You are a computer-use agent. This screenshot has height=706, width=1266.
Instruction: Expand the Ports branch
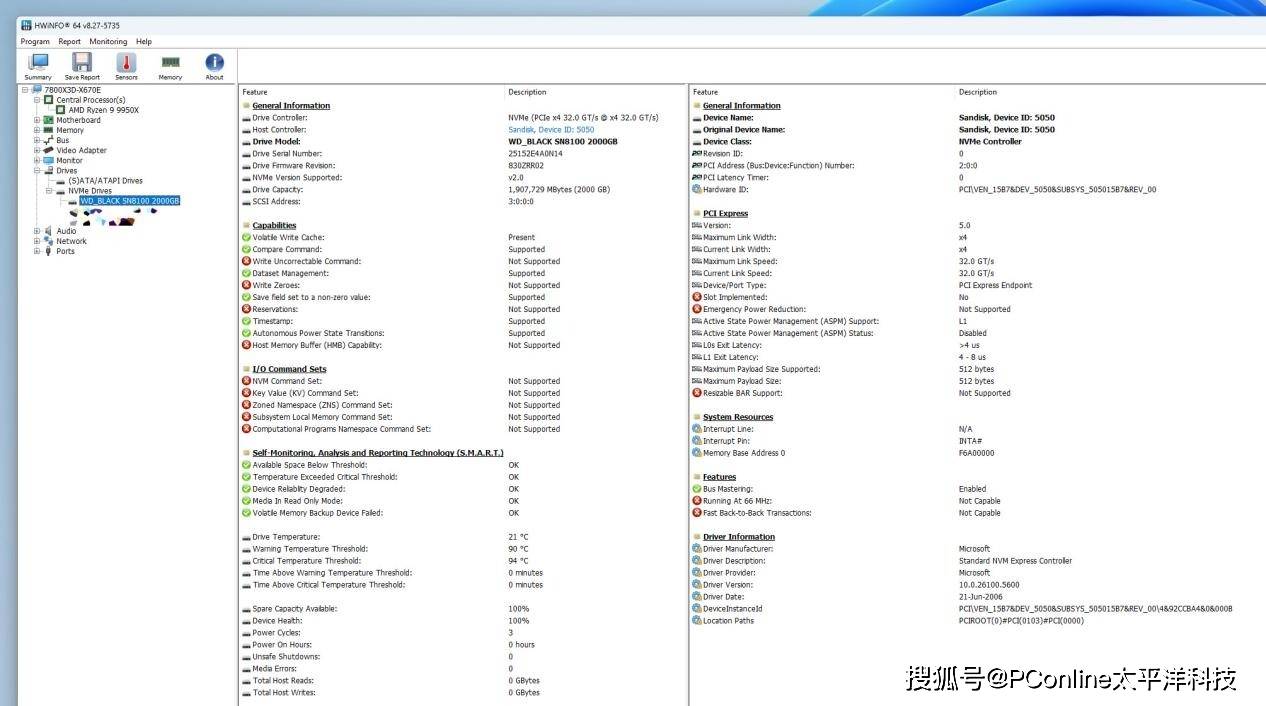(x=37, y=251)
